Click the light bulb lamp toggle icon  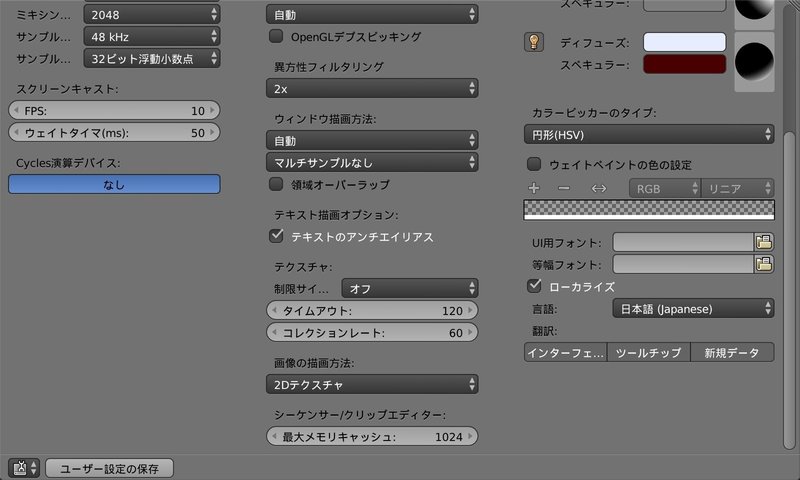pyautogui.click(x=534, y=42)
